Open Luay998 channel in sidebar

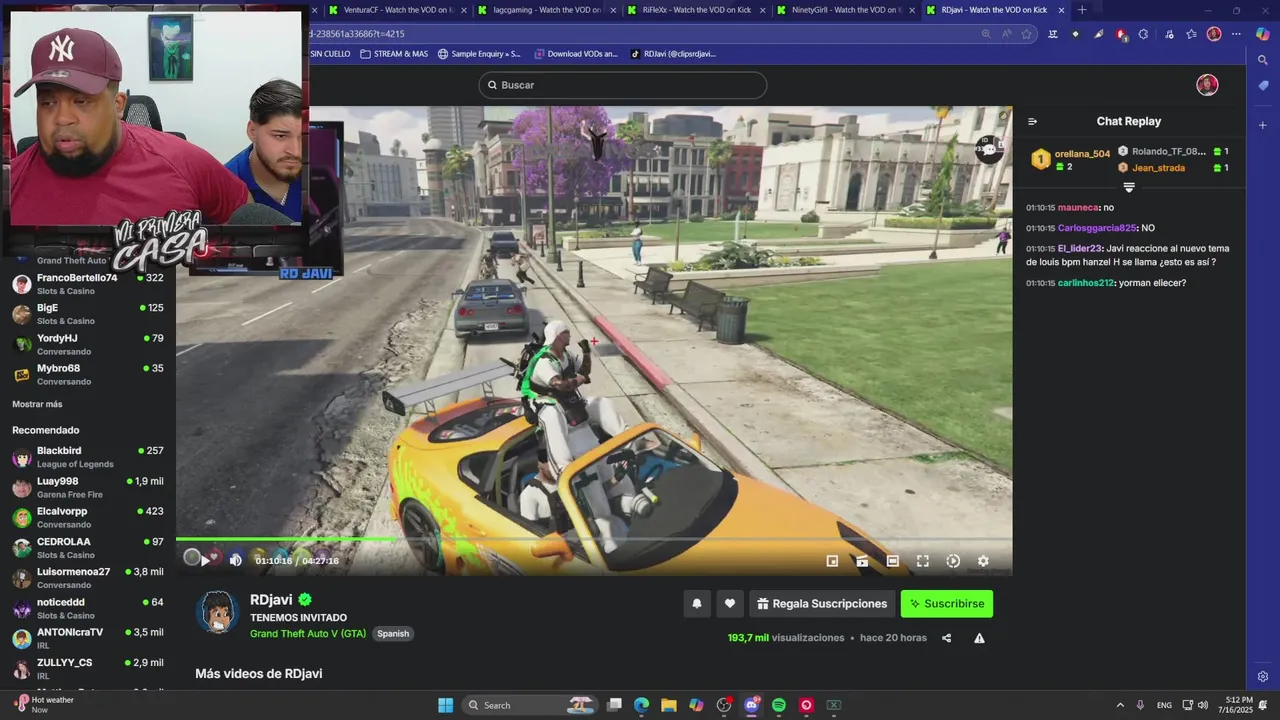[88, 487]
